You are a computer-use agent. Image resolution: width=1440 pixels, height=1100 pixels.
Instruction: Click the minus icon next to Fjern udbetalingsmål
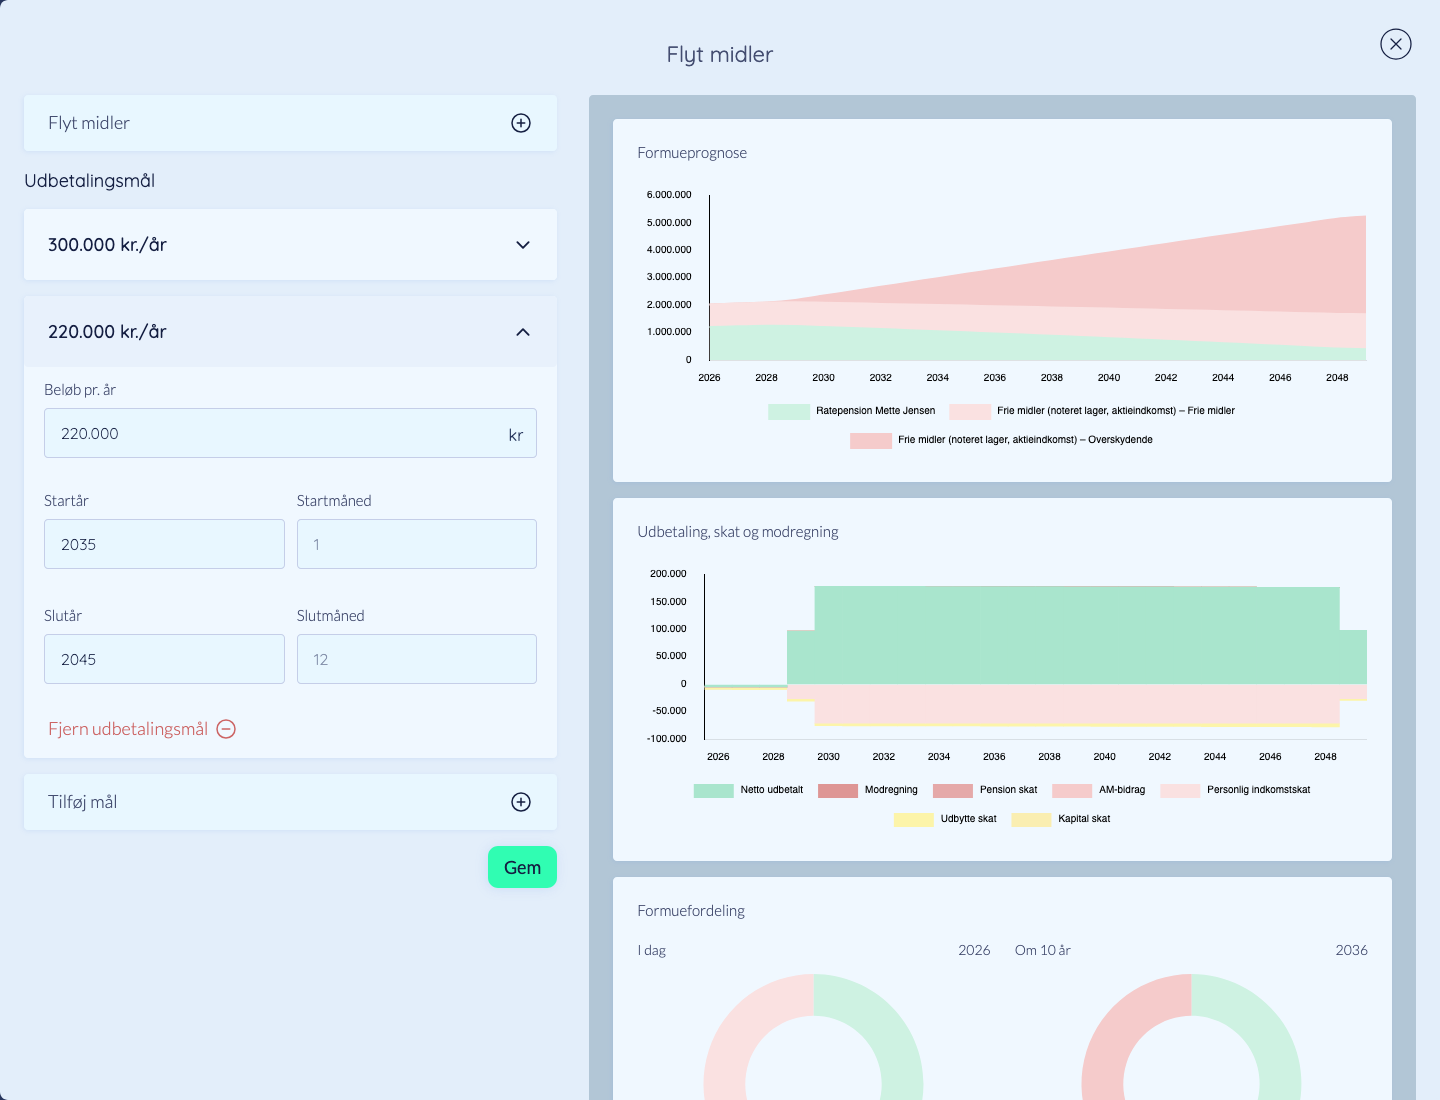tap(226, 729)
